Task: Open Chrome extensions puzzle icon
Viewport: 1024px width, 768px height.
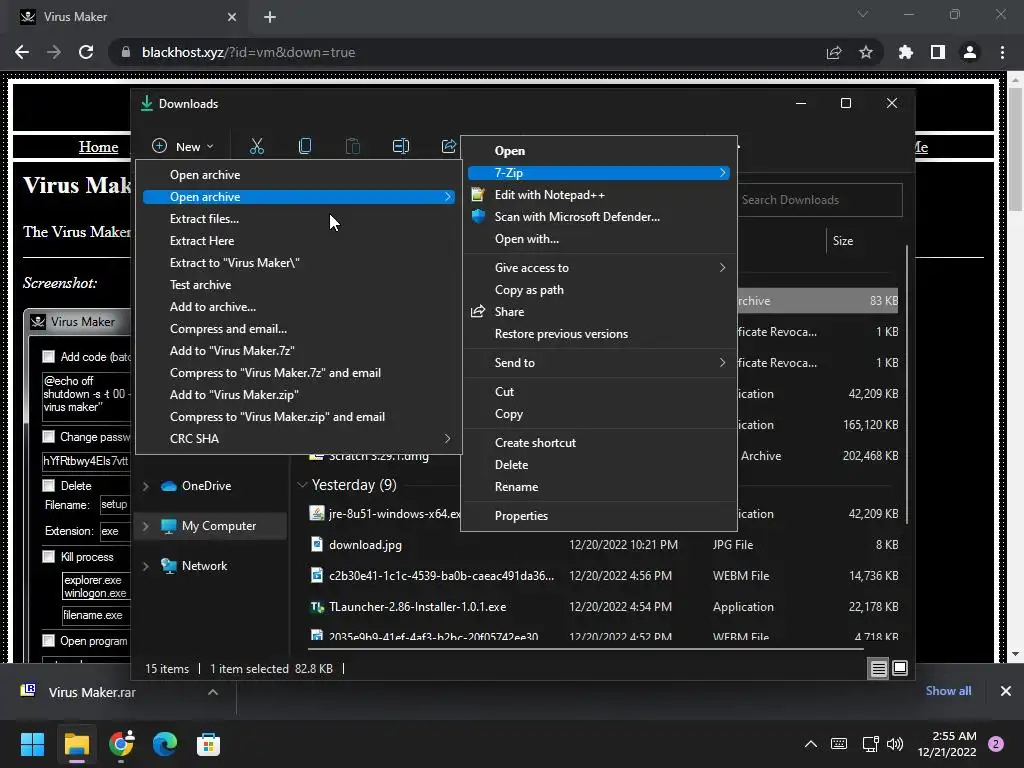Action: [906, 52]
